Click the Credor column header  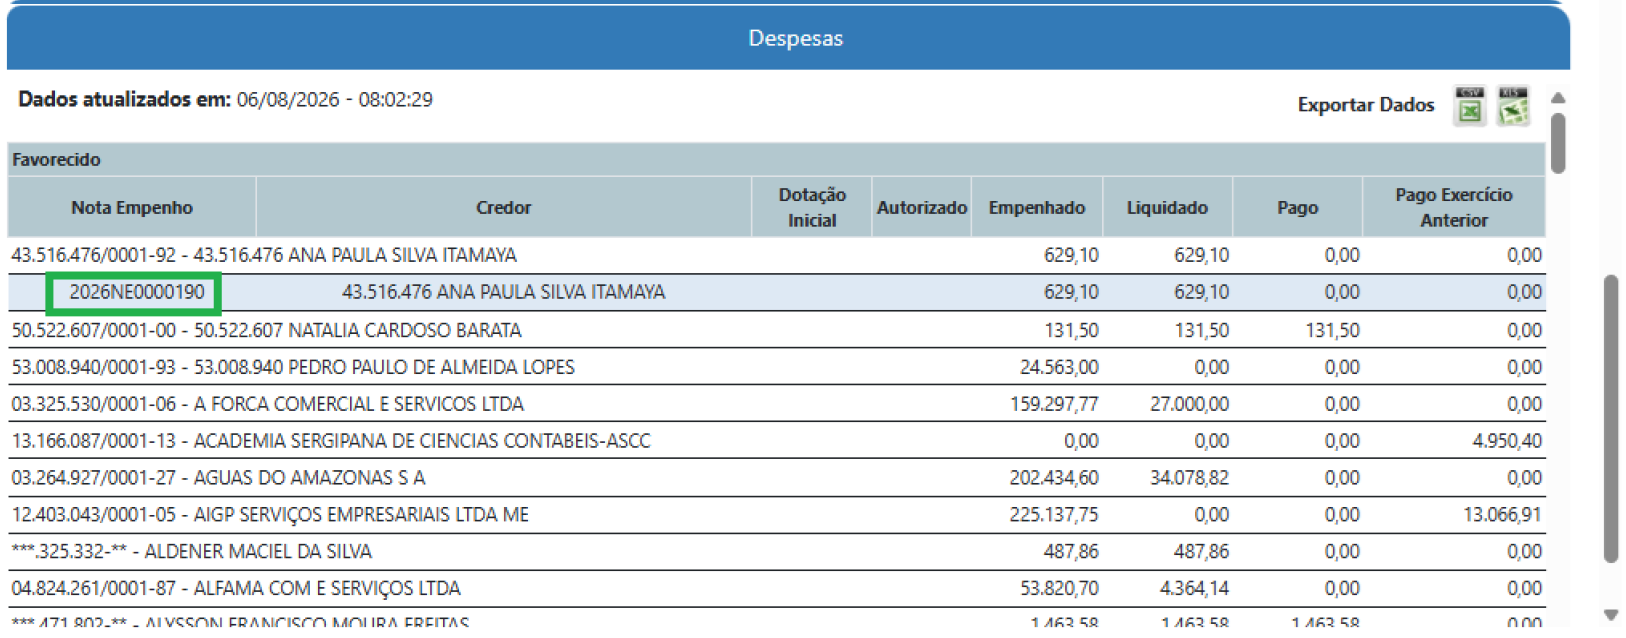503,207
